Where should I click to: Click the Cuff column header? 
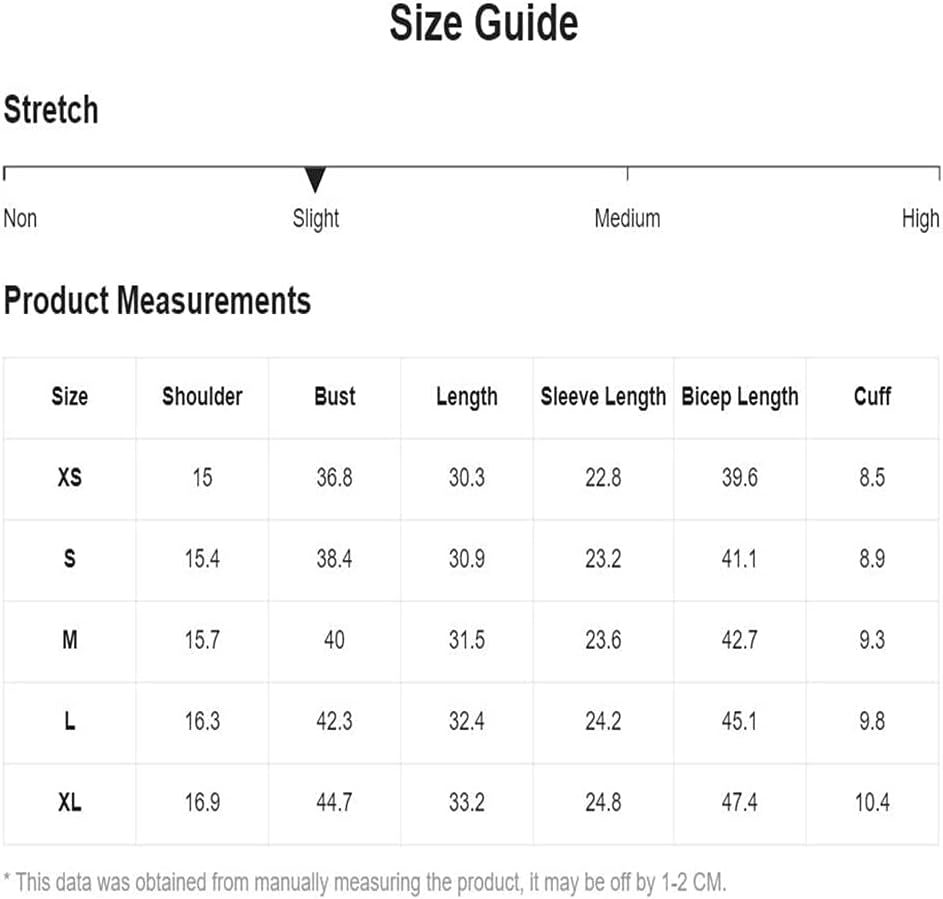click(872, 396)
